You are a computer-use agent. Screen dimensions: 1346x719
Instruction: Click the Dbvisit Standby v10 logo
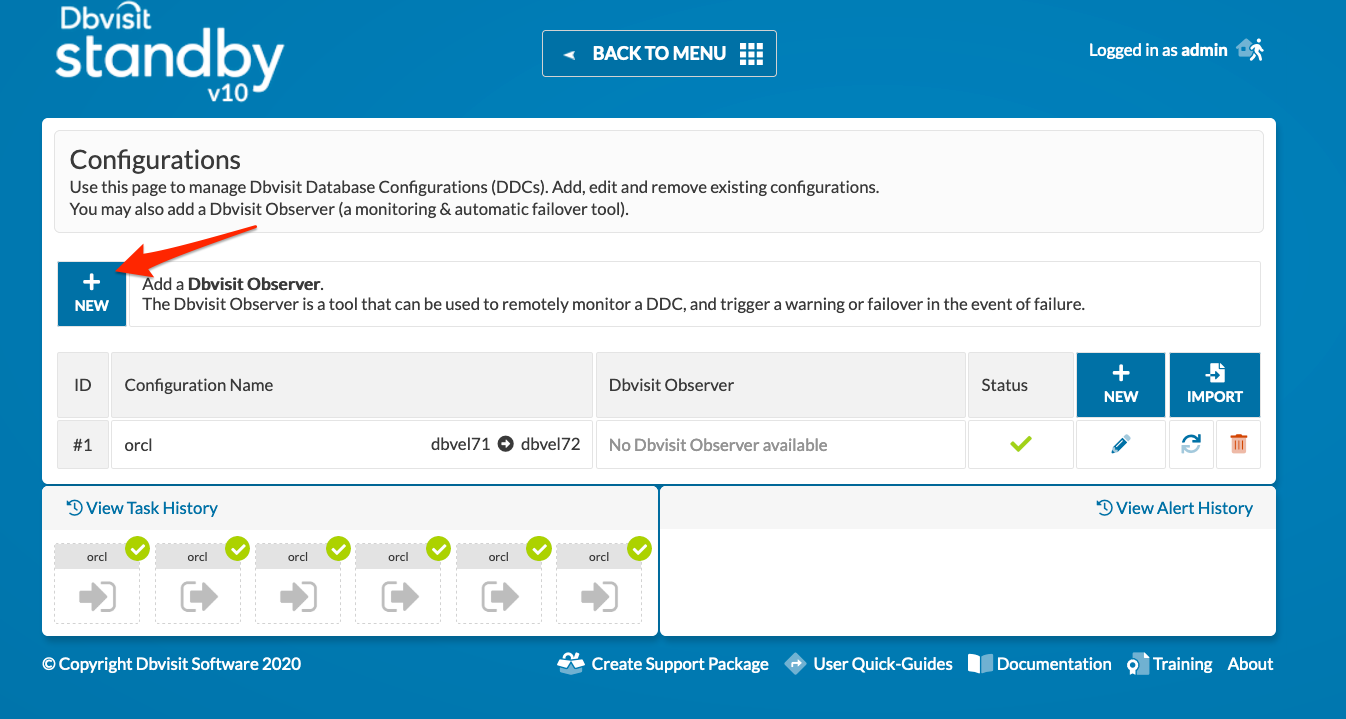[170, 53]
